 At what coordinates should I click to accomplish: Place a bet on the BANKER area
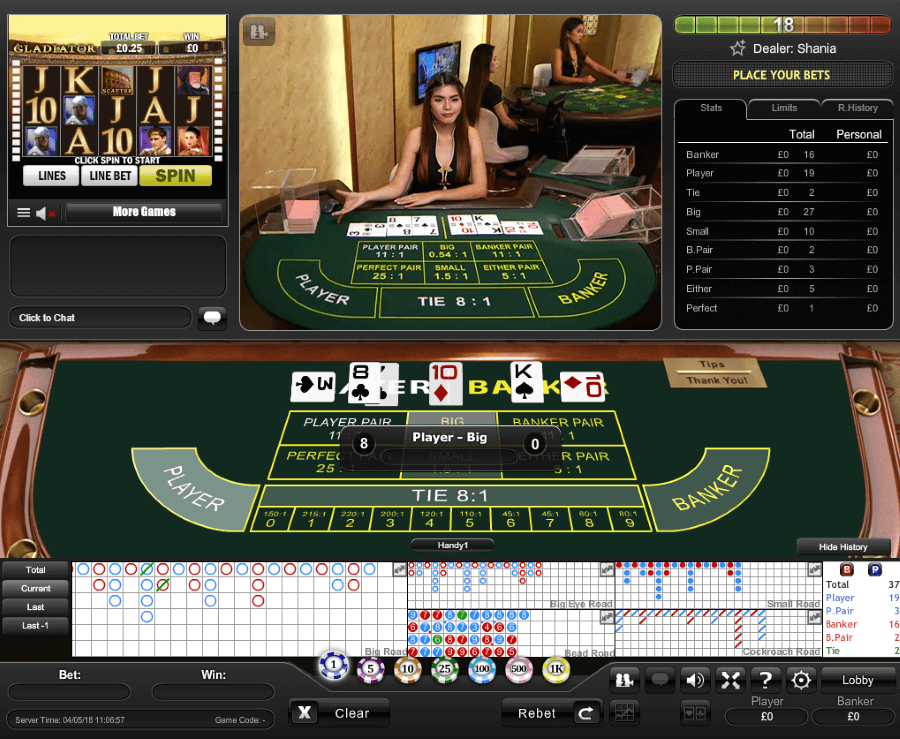click(707, 488)
